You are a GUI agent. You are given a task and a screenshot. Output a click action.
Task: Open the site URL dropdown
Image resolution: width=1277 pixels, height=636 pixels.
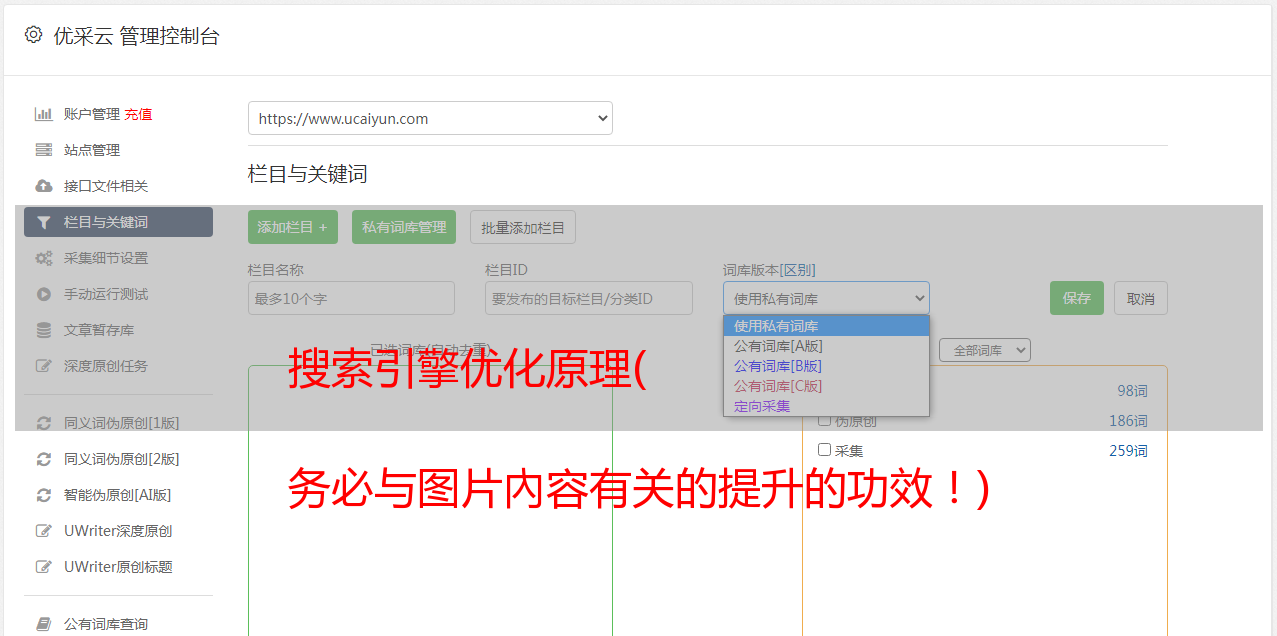coord(430,118)
